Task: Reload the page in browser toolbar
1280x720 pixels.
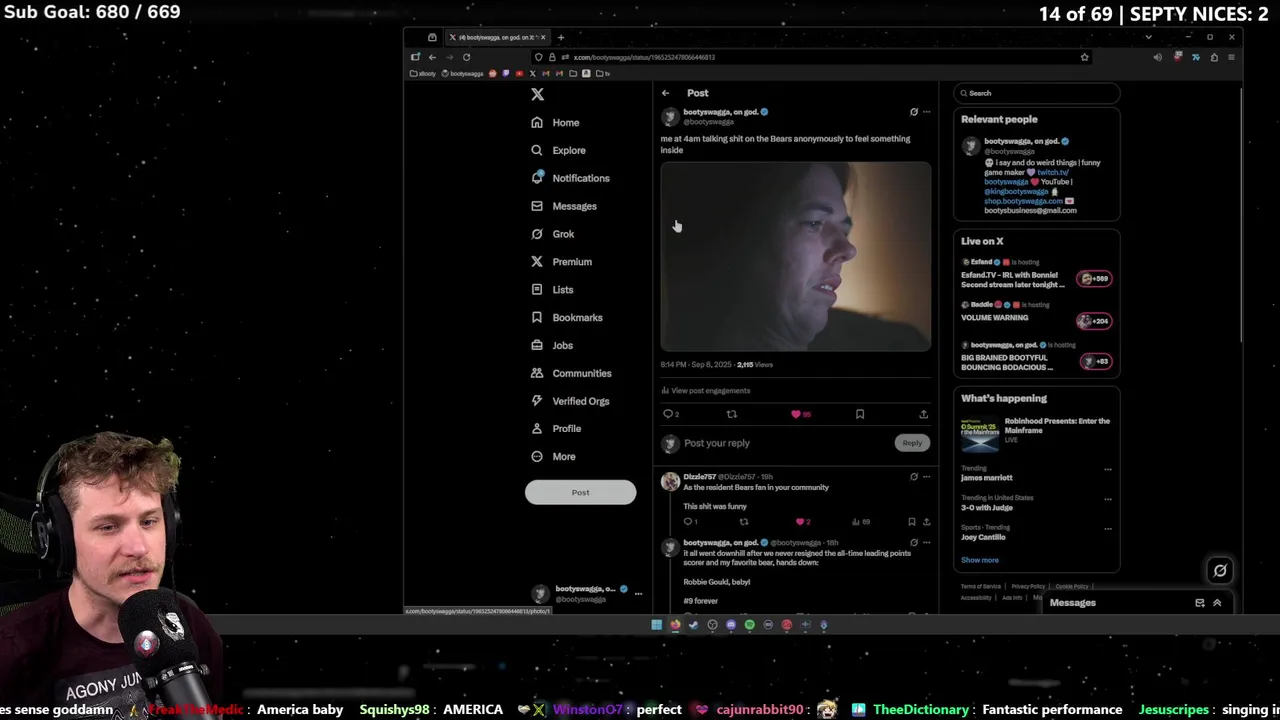Action: 466,57
